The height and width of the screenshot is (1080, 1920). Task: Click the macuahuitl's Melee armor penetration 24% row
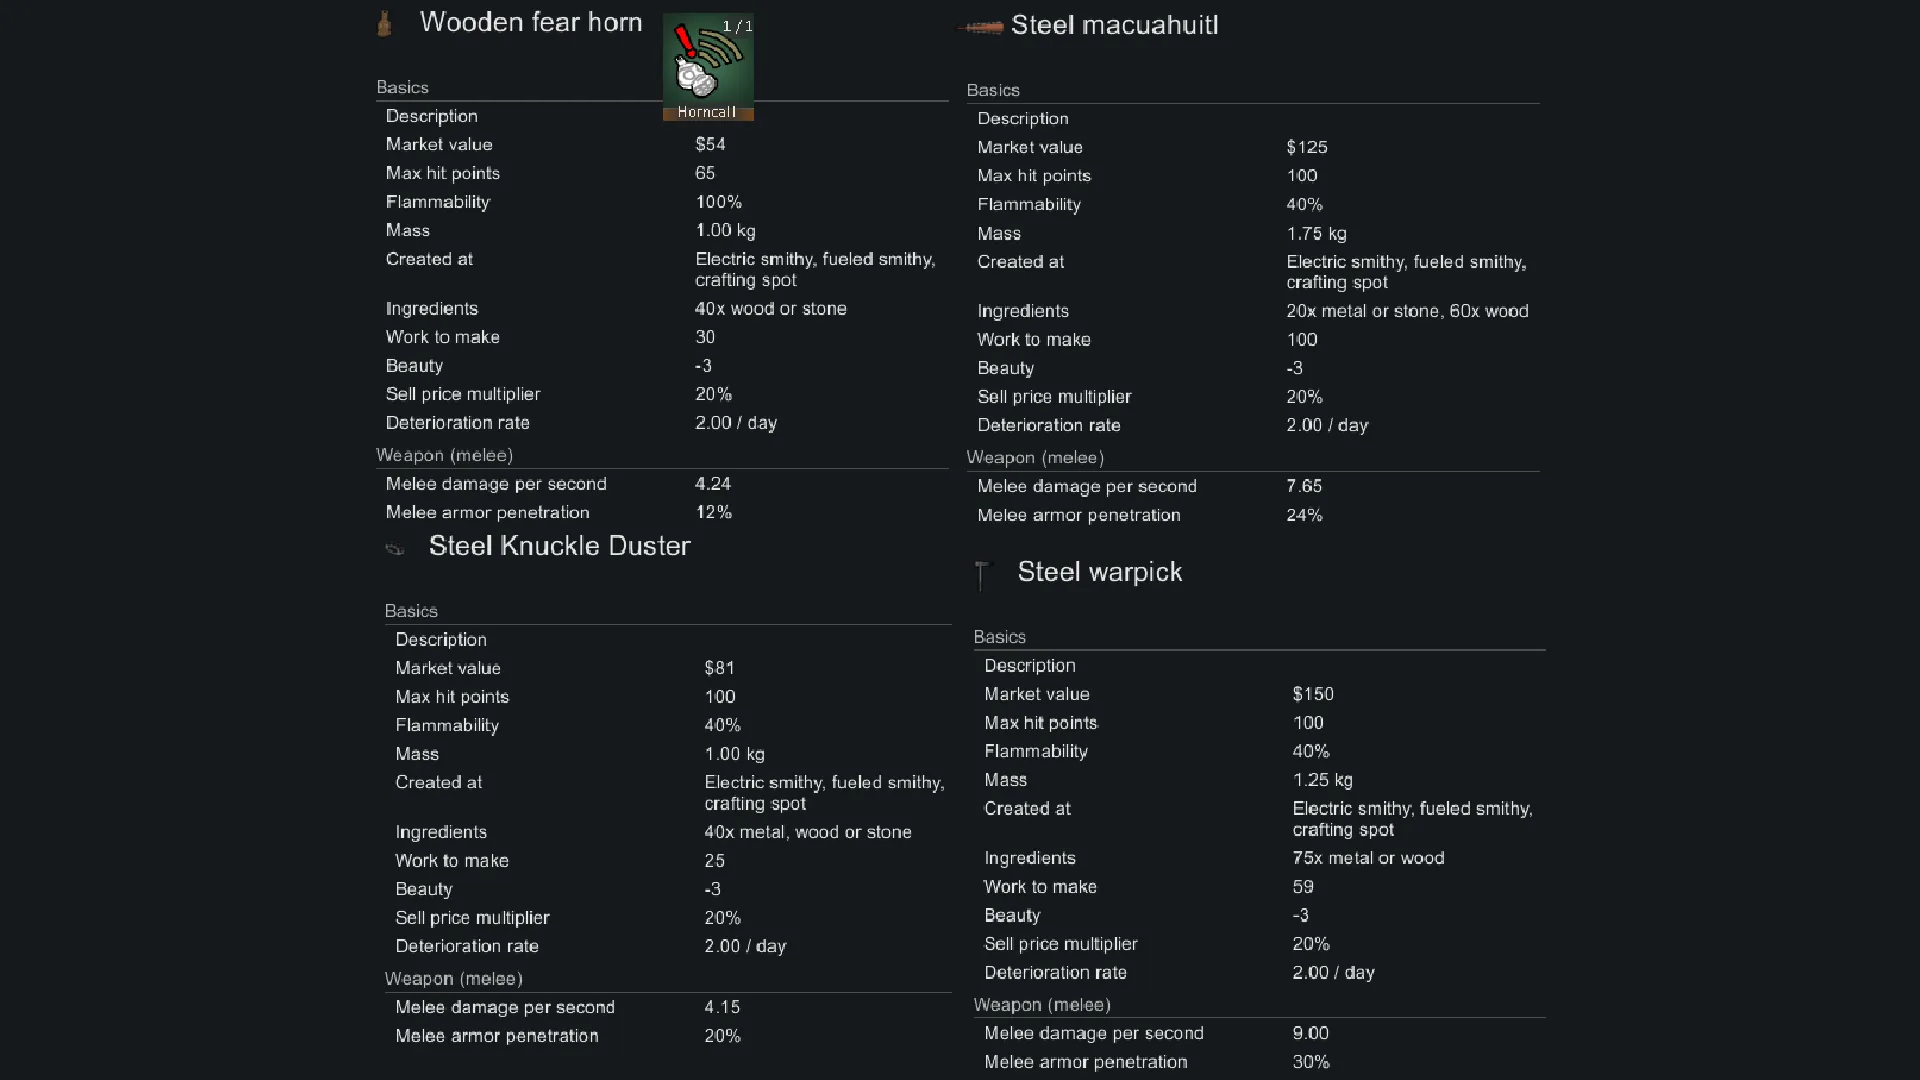pos(1254,515)
